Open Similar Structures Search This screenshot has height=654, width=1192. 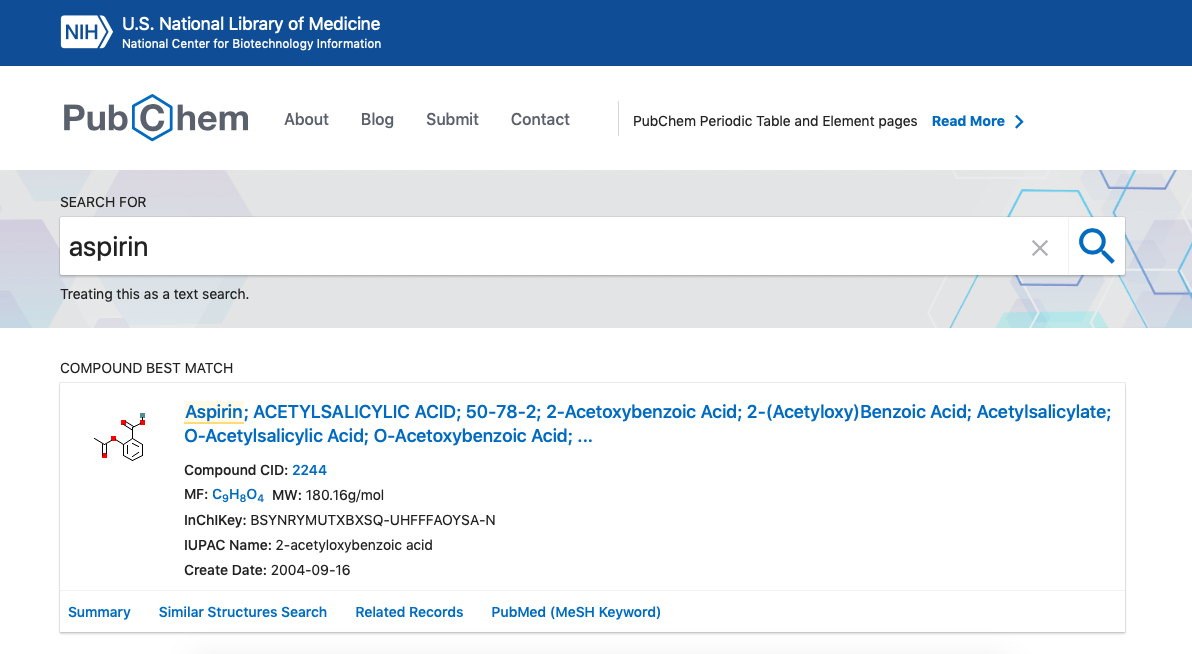click(x=243, y=612)
